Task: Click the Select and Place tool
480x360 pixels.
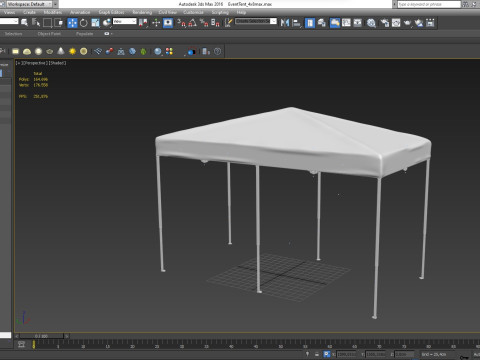Action: [x=107, y=23]
